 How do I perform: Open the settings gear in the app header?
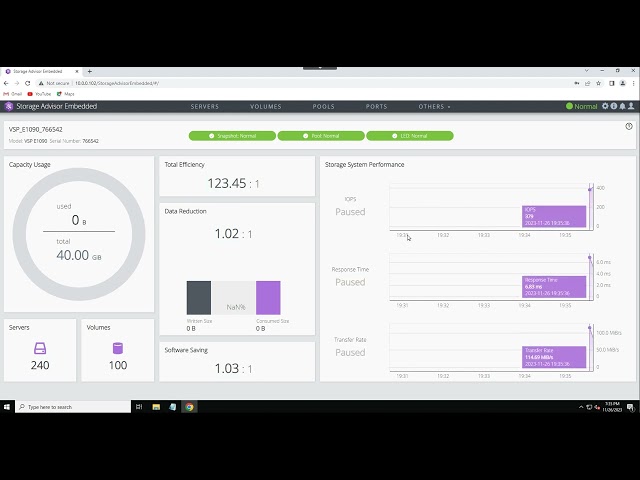[605, 106]
